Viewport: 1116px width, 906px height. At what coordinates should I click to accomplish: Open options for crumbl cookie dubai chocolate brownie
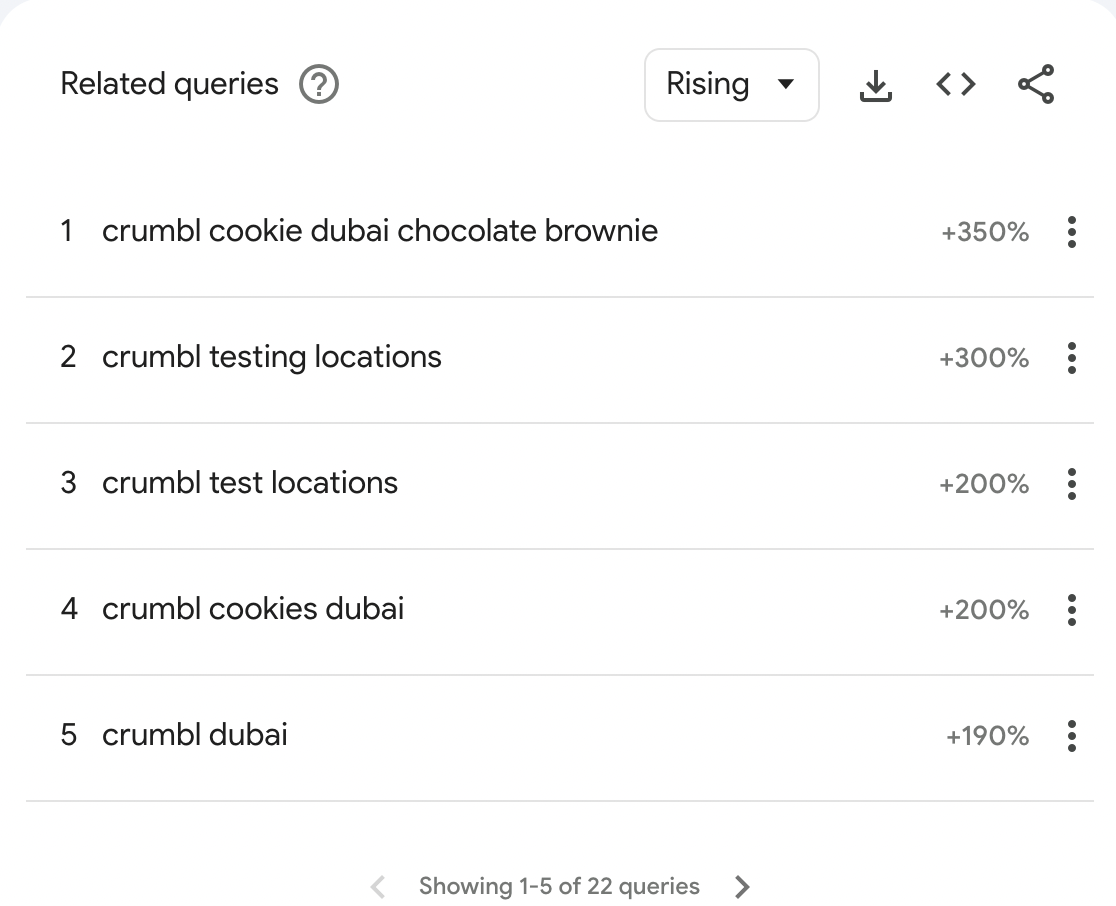tap(1072, 232)
